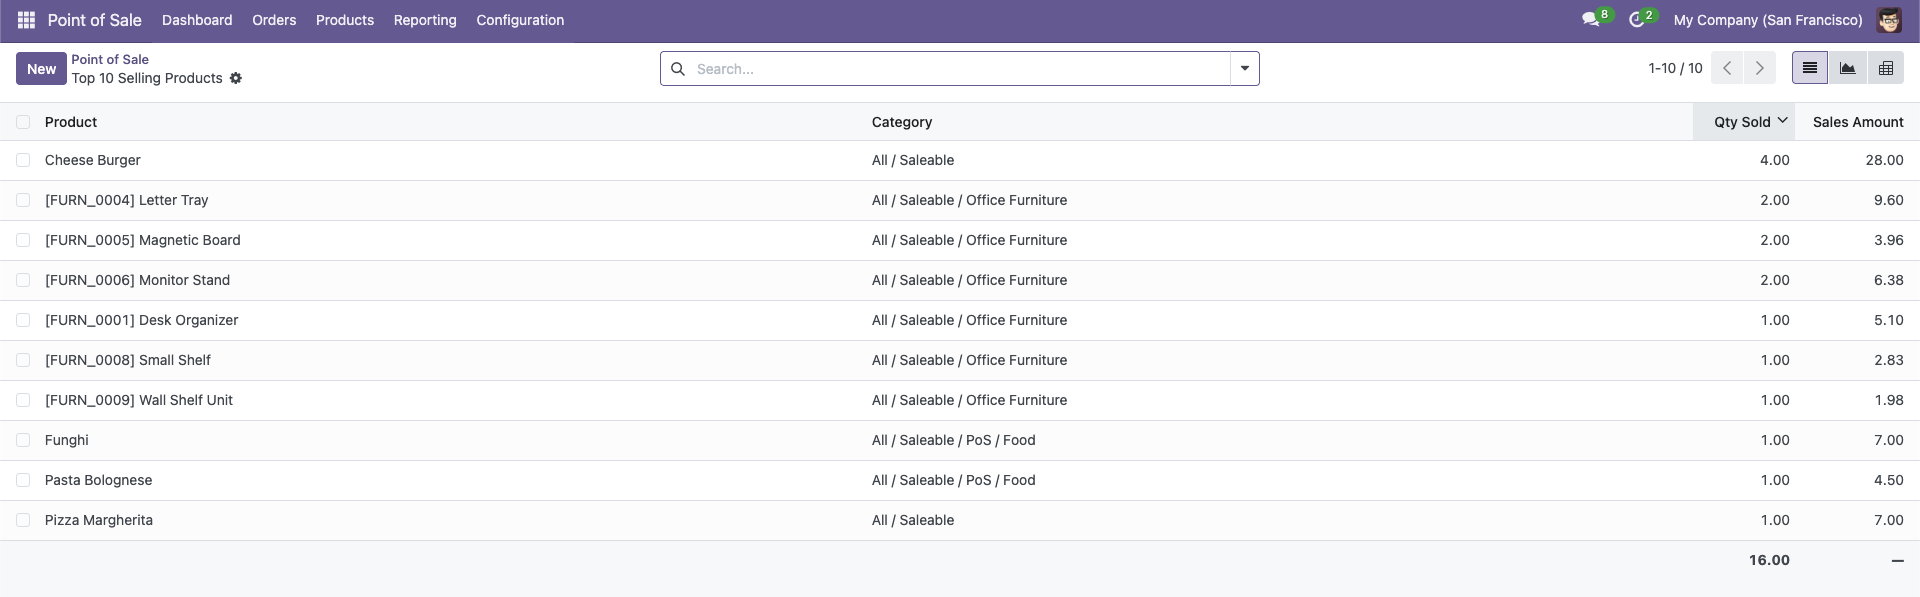Go to previous page arrow

point(1727,68)
